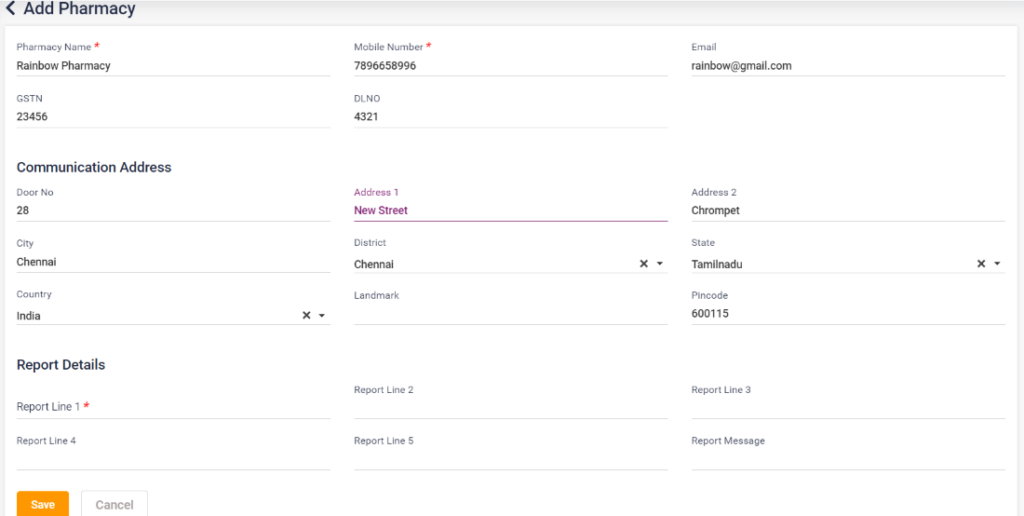Focus the Email input field
This screenshot has width=1024, height=516.
[847, 66]
